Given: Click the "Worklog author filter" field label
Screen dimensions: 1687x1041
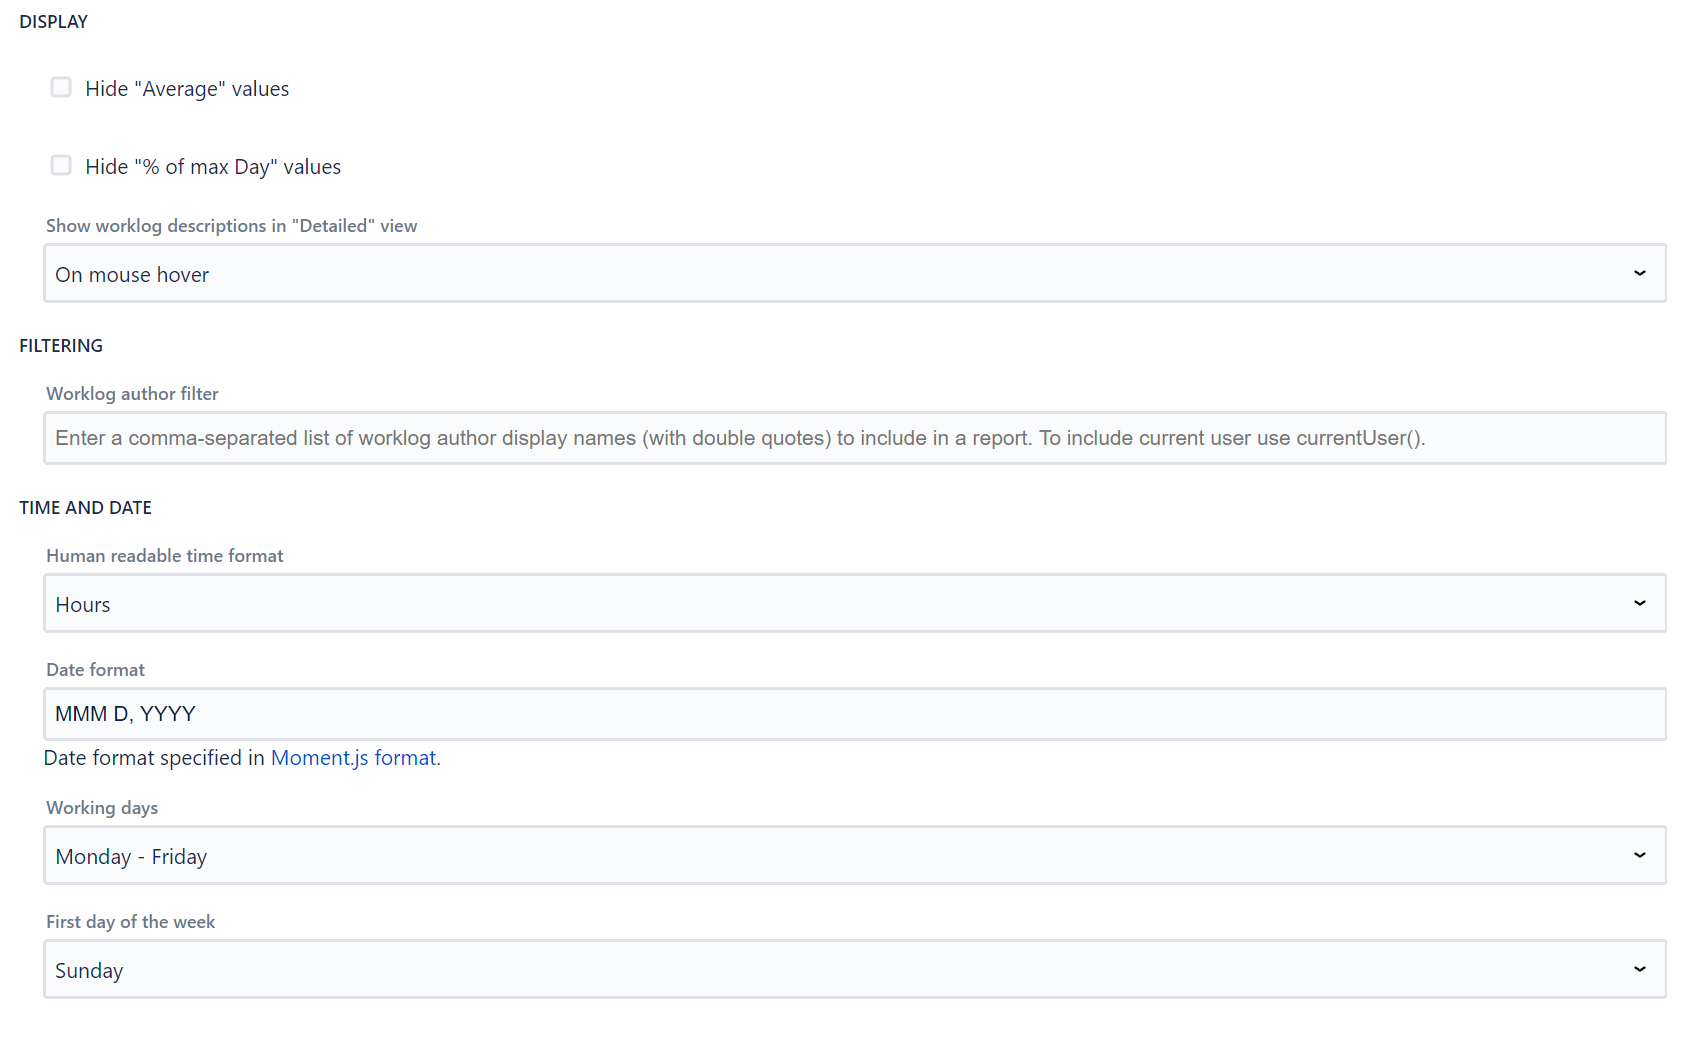Looking at the screenshot, I should [x=132, y=394].
